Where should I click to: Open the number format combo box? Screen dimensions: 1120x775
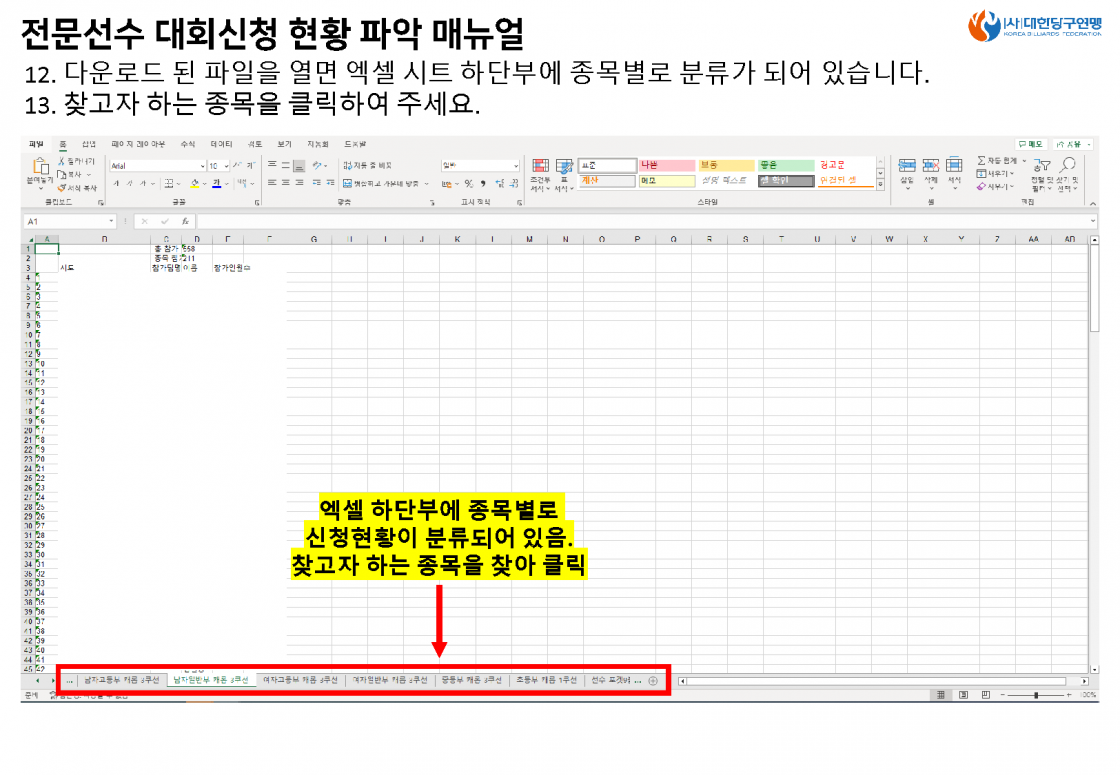point(480,165)
